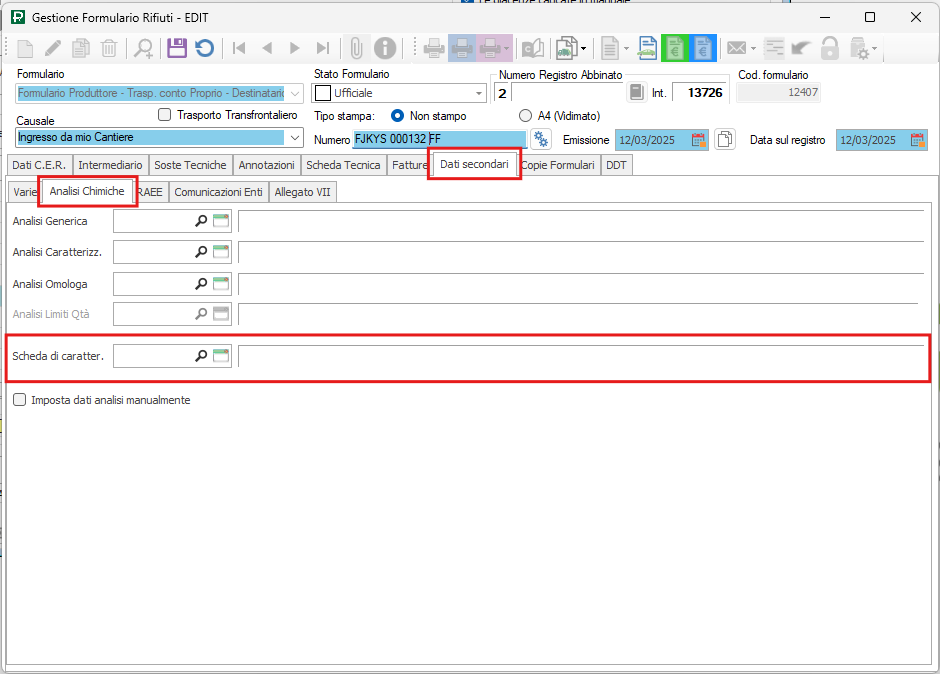Click the purple save floppy disk icon
The height and width of the screenshot is (674, 940).
click(177, 47)
